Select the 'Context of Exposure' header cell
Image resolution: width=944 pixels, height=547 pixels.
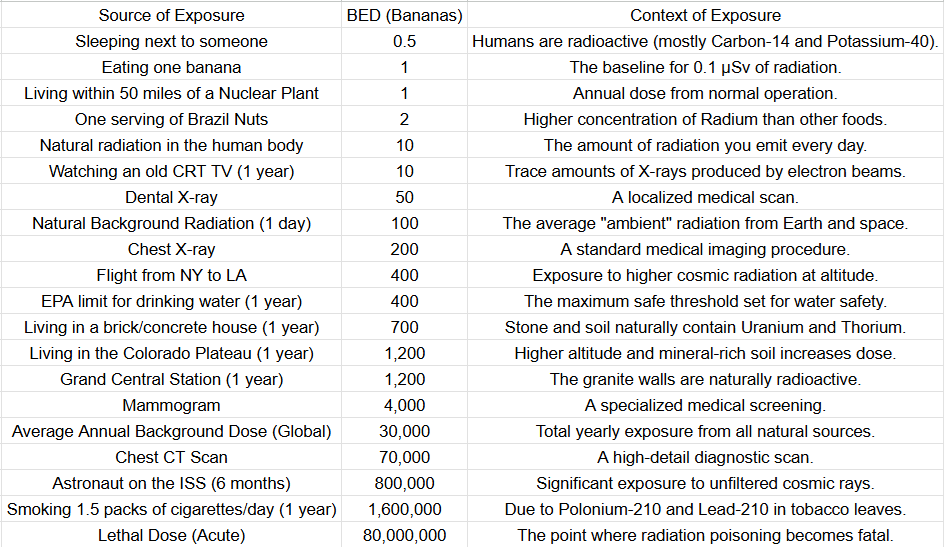[x=705, y=15]
